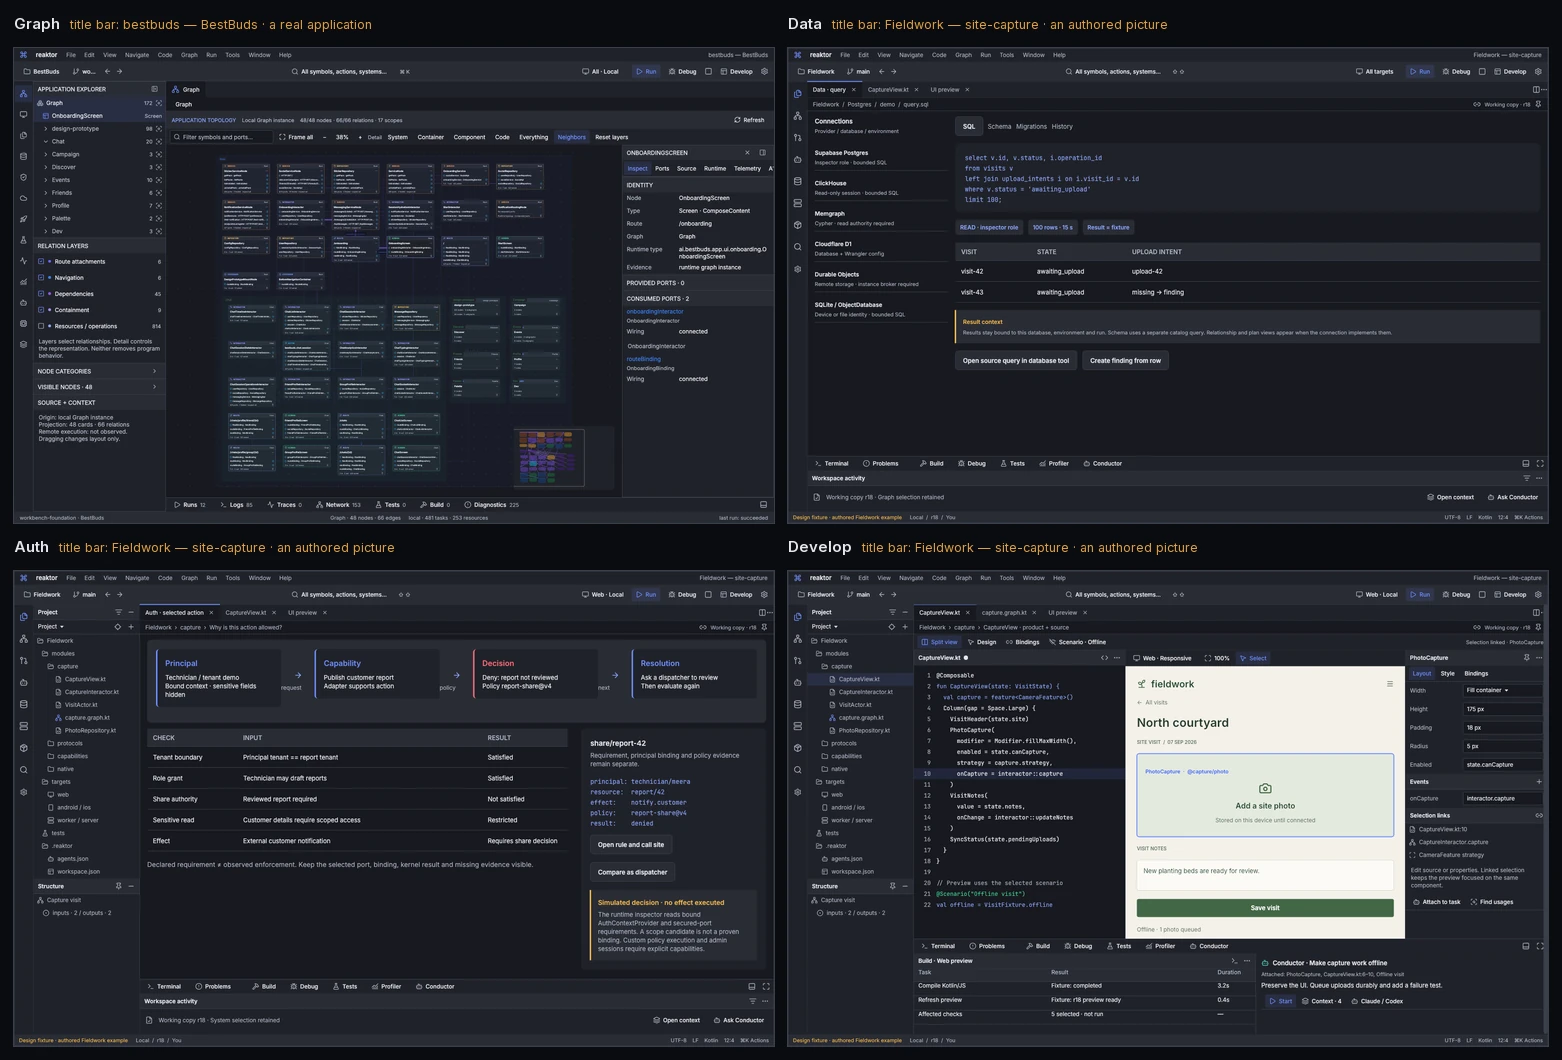Enable the Resources / operations layer checkbox in Graph window

tap(41, 326)
